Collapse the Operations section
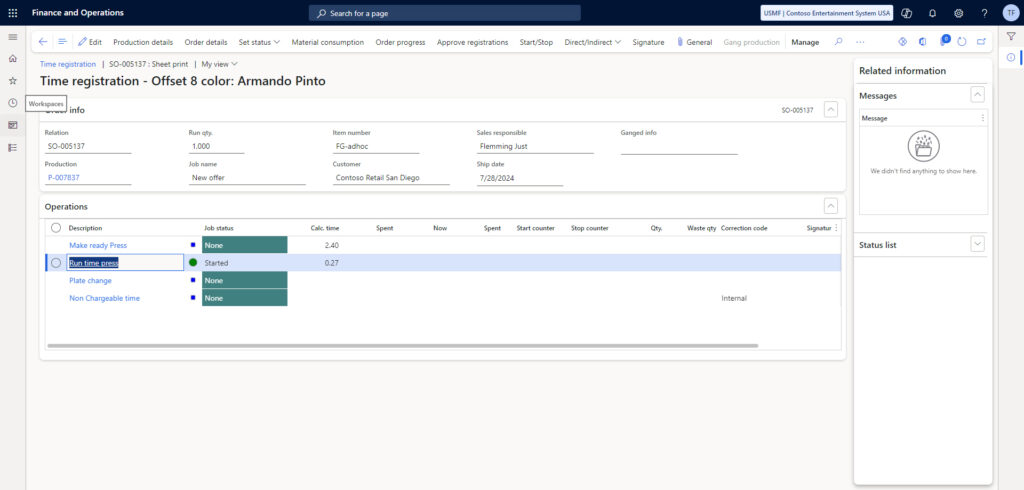1024x490 pixels. pyautogui.click(x=830, y=206)
